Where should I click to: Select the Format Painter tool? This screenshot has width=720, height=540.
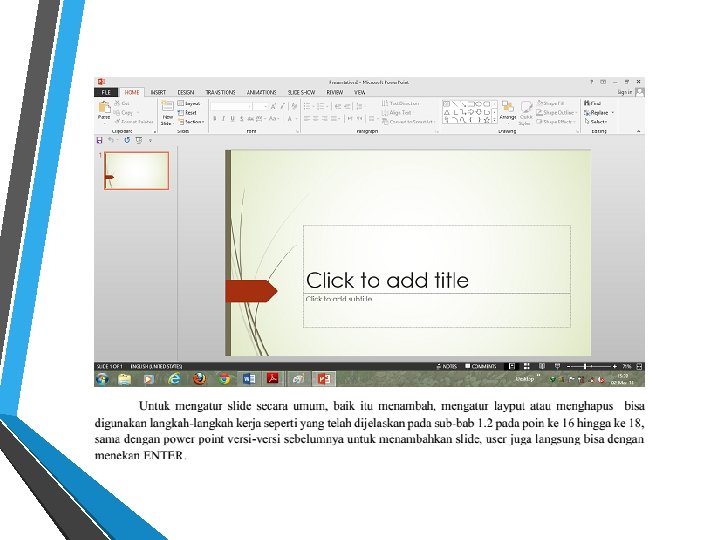coord(134,122)
